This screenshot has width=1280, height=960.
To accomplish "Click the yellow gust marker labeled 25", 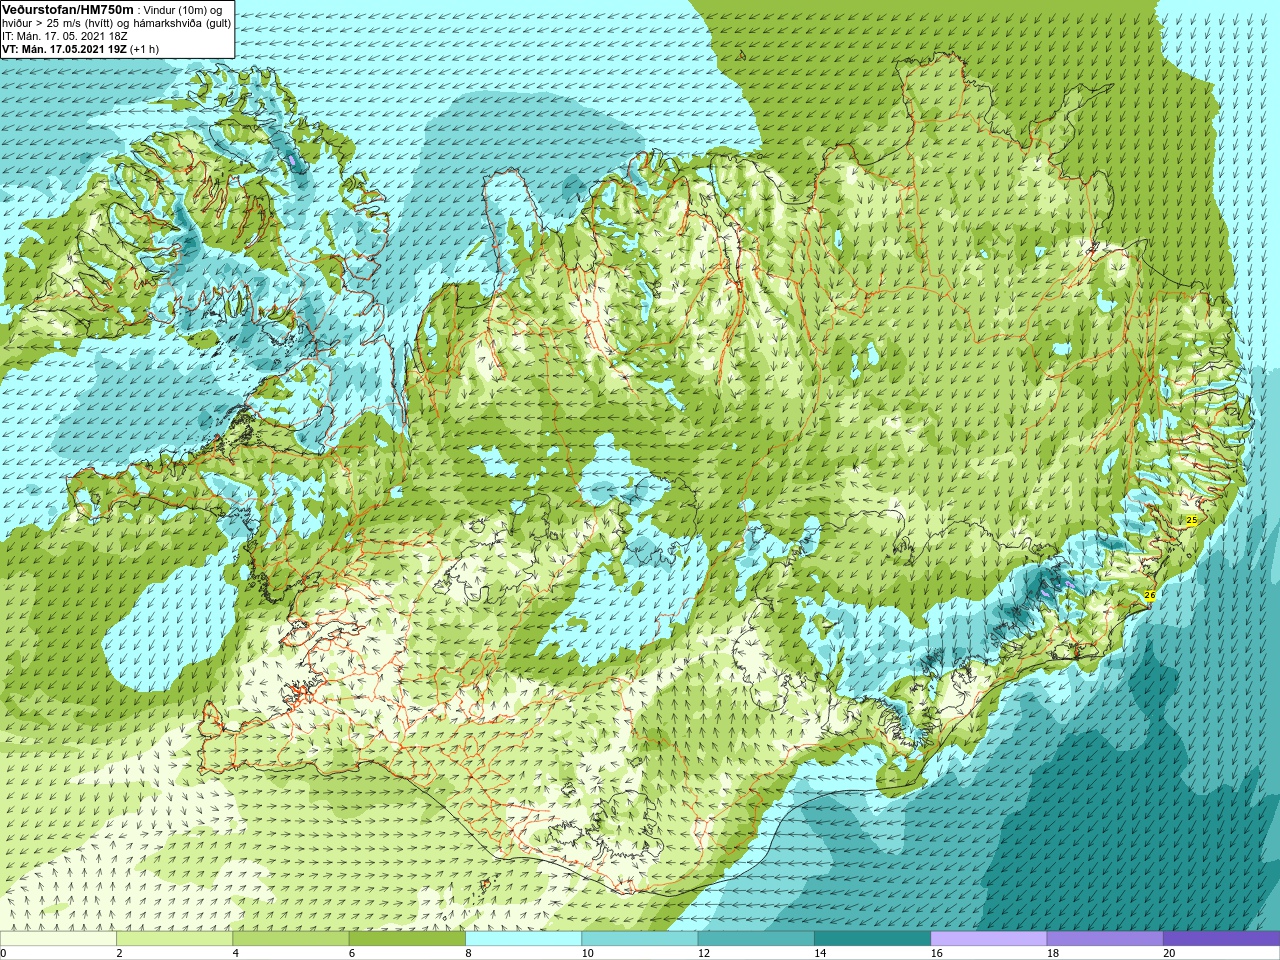I will [x=1191, y=521].
